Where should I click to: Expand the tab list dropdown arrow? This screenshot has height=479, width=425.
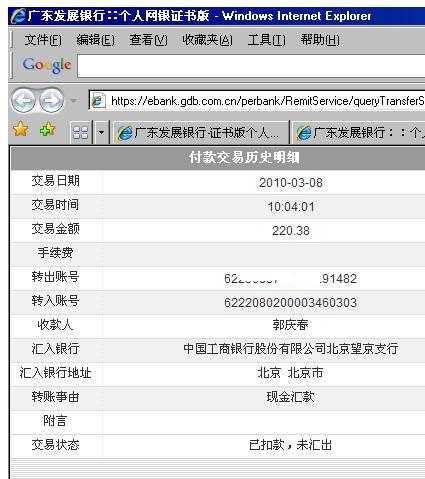pyautogui.click(x=101, y=133)
